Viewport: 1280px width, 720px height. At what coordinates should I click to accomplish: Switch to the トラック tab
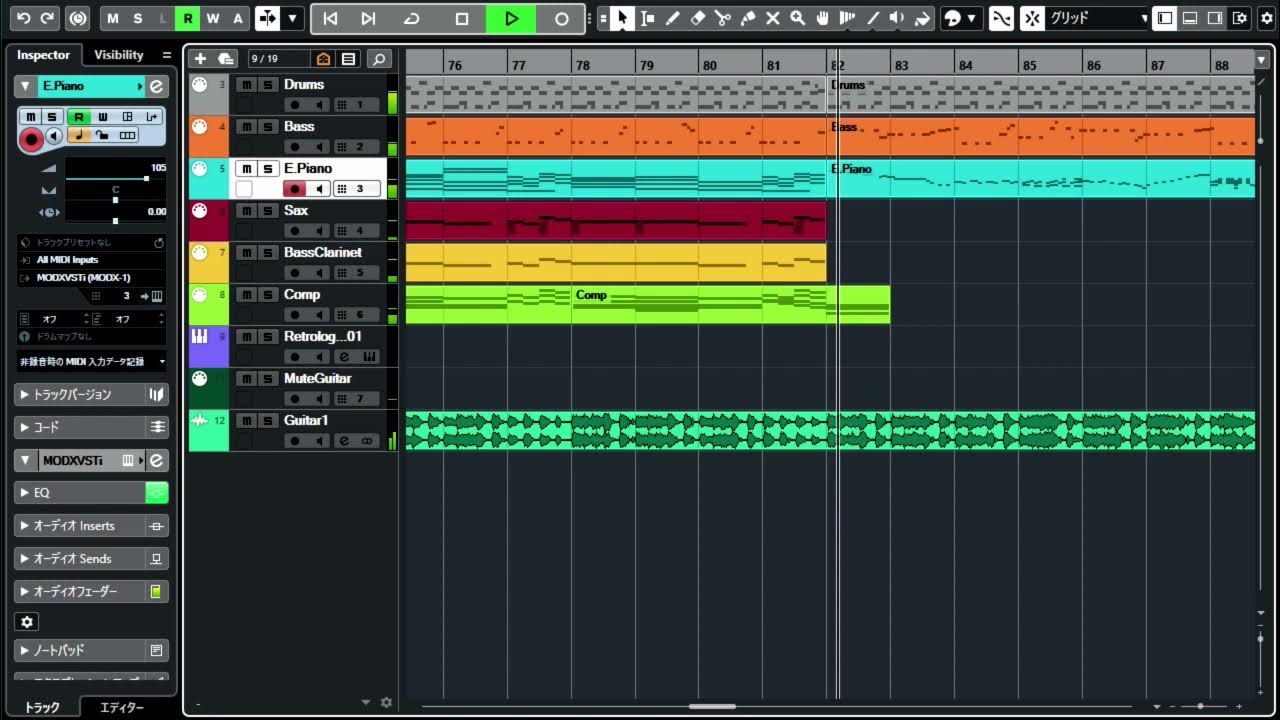tap(42, 707)
